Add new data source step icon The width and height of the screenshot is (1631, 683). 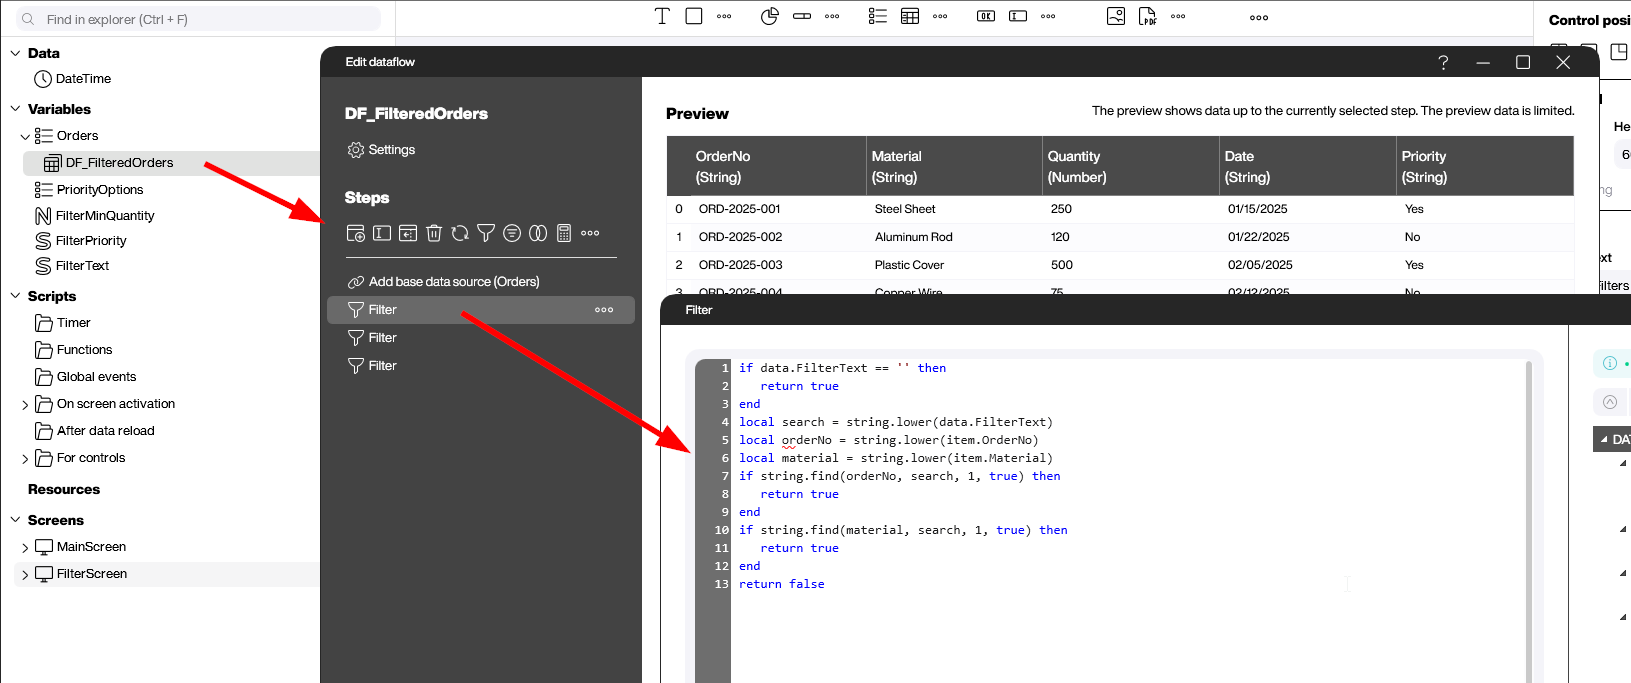(356, 233)
